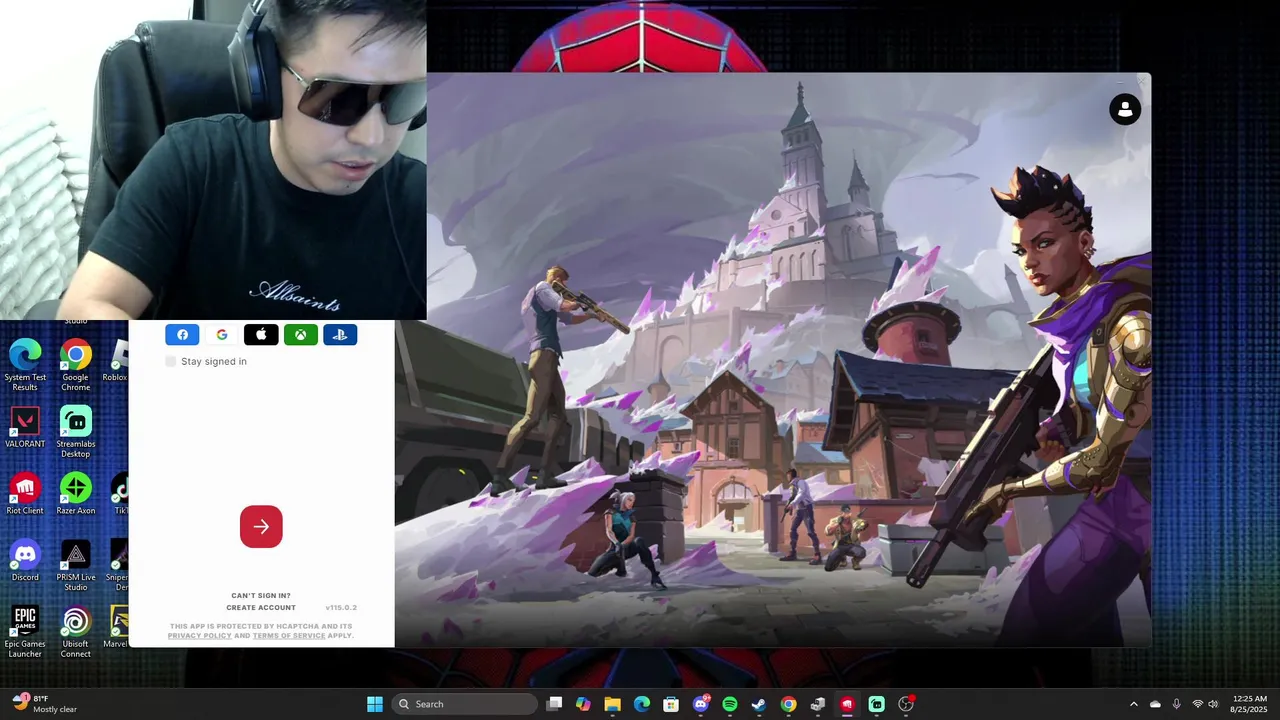Open Discord from the taskbar

point(701,704)
